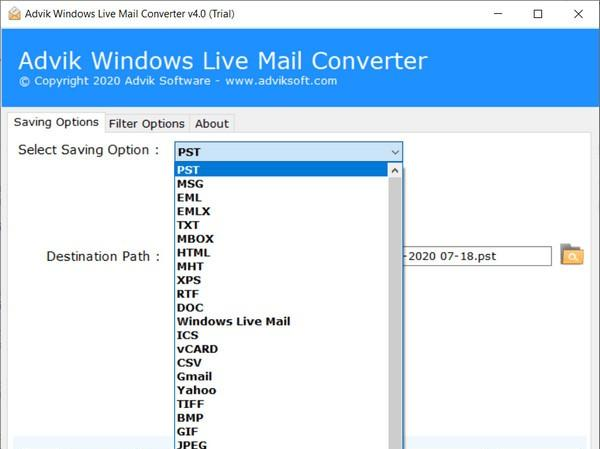Click the scroll up arrow in dropdown list
This screenshot has width=600, height=449.
[x=395, y=170]
